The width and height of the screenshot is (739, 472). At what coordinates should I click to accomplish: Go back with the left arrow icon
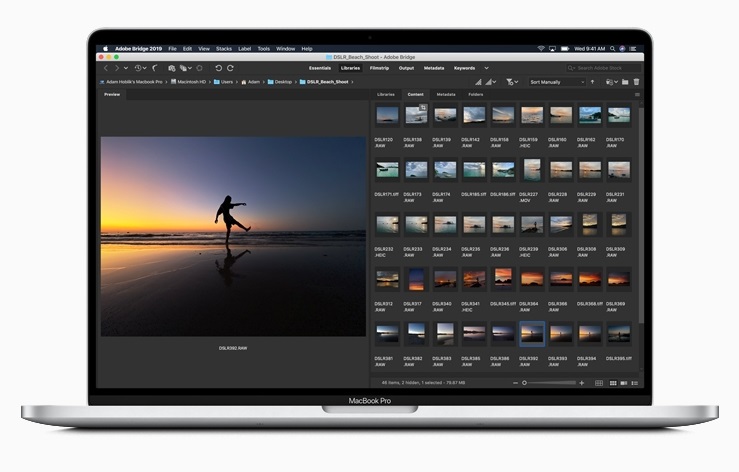tap(106, 68)
